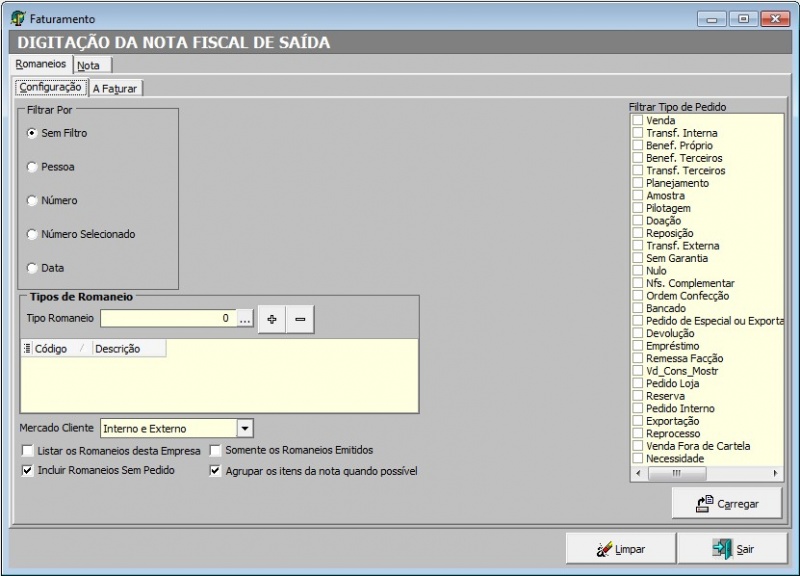This screenshot has height=576, width=800.
Task: Select the Pessoa filter radio button
Action: coord(33,167)
